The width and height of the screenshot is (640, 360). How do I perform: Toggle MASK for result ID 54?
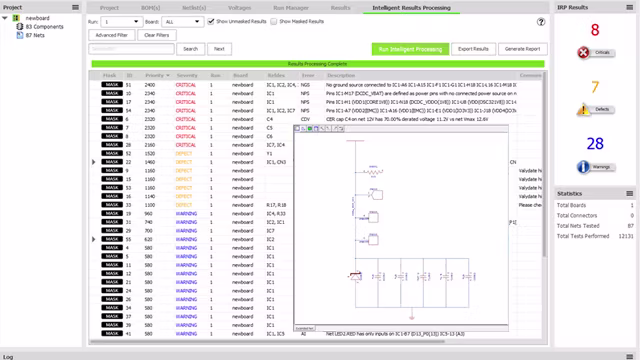click(112, 111)
